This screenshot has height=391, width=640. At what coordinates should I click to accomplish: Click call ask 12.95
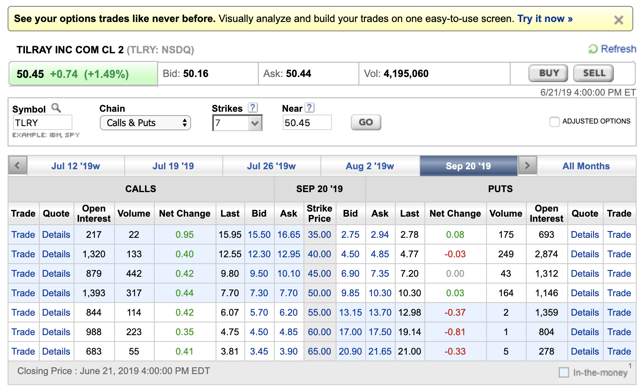point(289,254)
